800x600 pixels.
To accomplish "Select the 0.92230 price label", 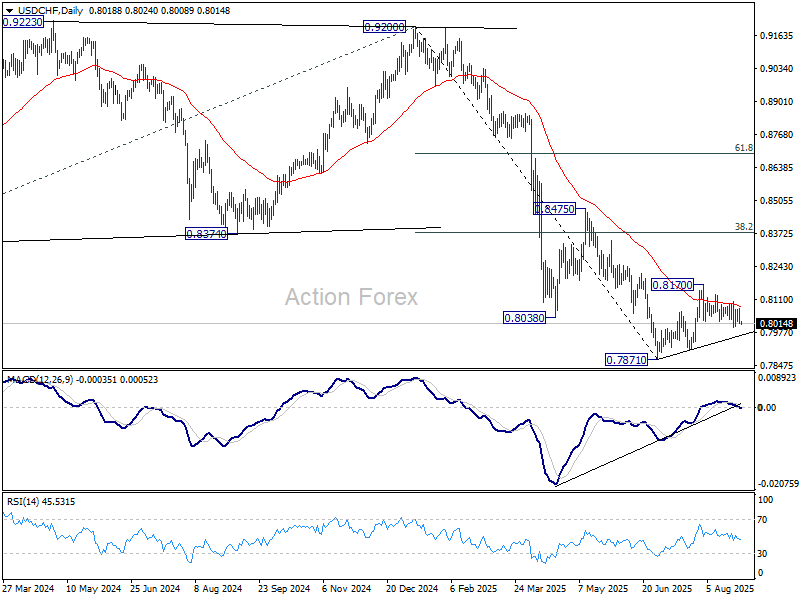I will (23, 22).
